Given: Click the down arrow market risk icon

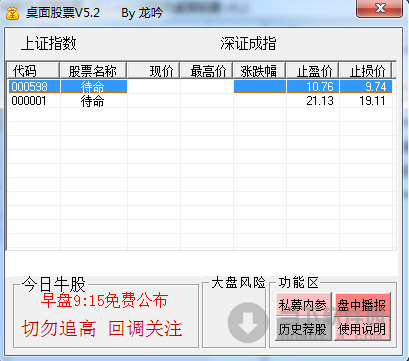Looking at the screenshot, I should coord(248,323).
